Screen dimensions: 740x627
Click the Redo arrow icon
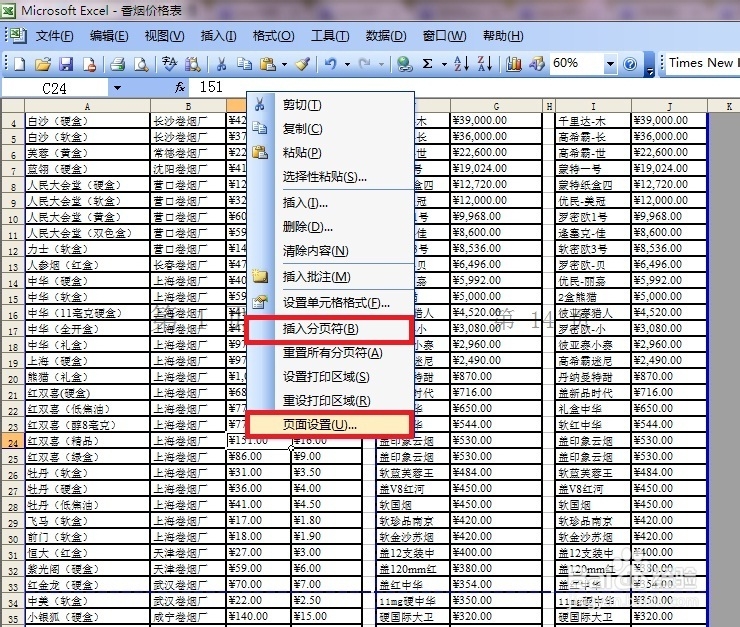pos(364,64)
